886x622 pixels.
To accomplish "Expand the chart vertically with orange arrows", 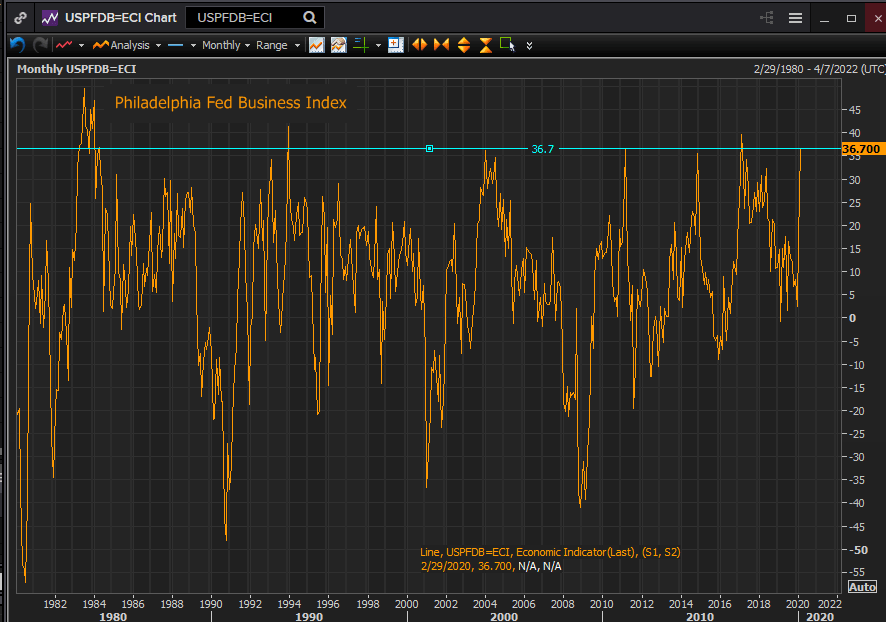I will pos(463,45).
